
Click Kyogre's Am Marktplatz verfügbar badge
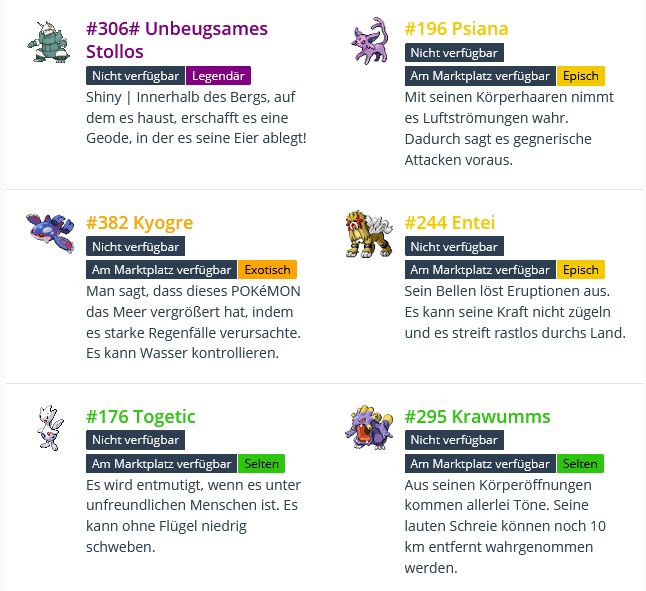162,269
